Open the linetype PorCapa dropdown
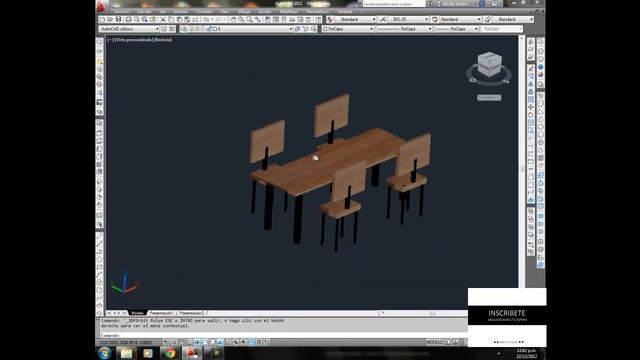 [404, 29]
